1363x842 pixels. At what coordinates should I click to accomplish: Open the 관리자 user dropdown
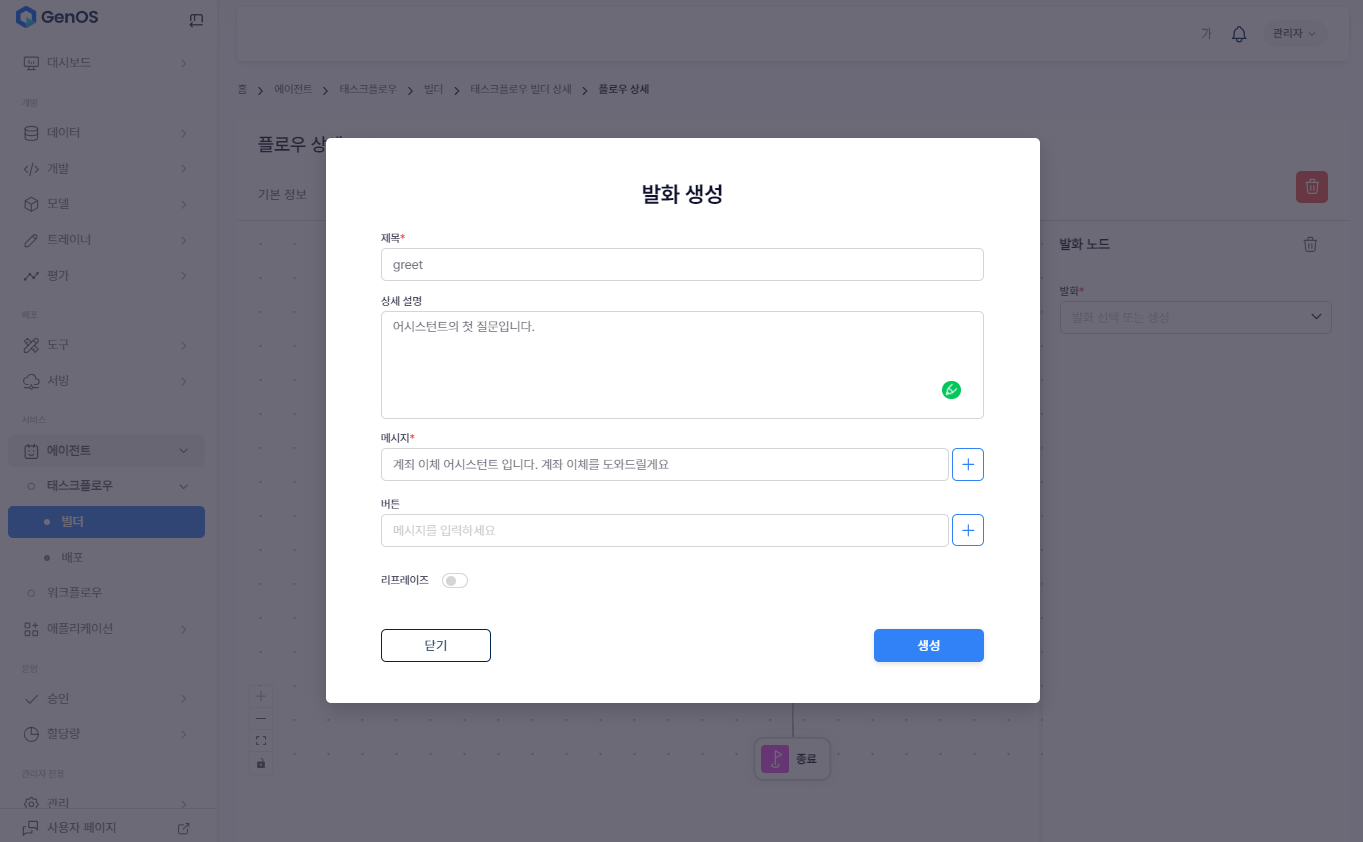pos(1293,34)
